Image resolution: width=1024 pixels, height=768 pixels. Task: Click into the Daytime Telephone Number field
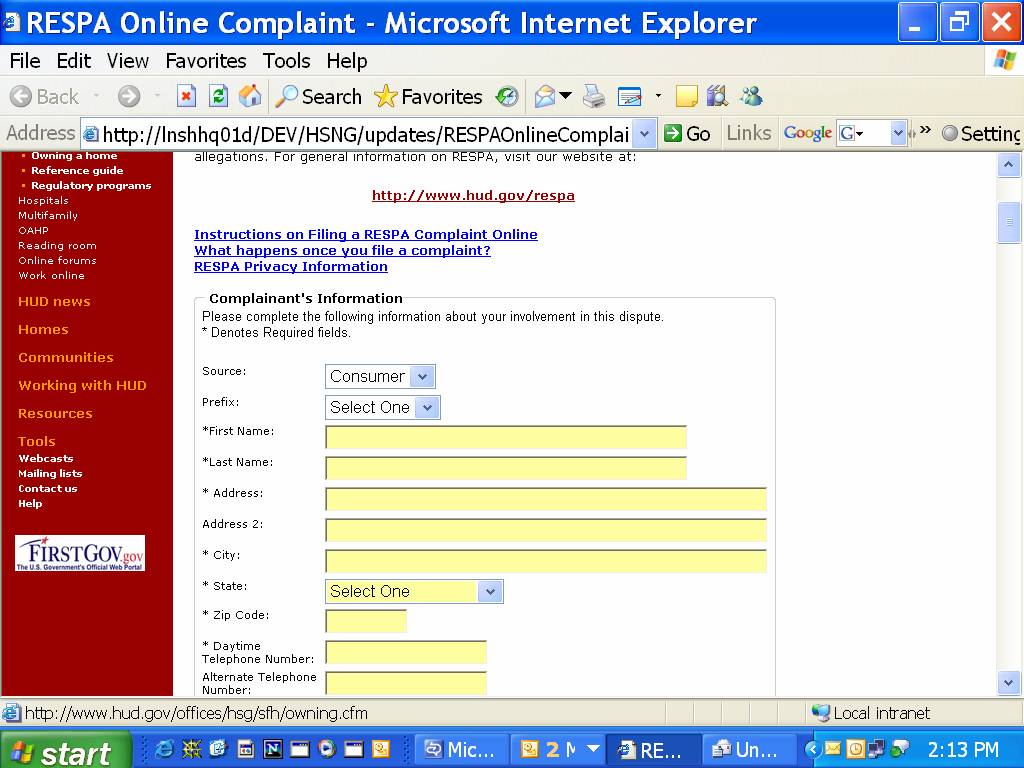pyautogui.click(x=406, y=652)
